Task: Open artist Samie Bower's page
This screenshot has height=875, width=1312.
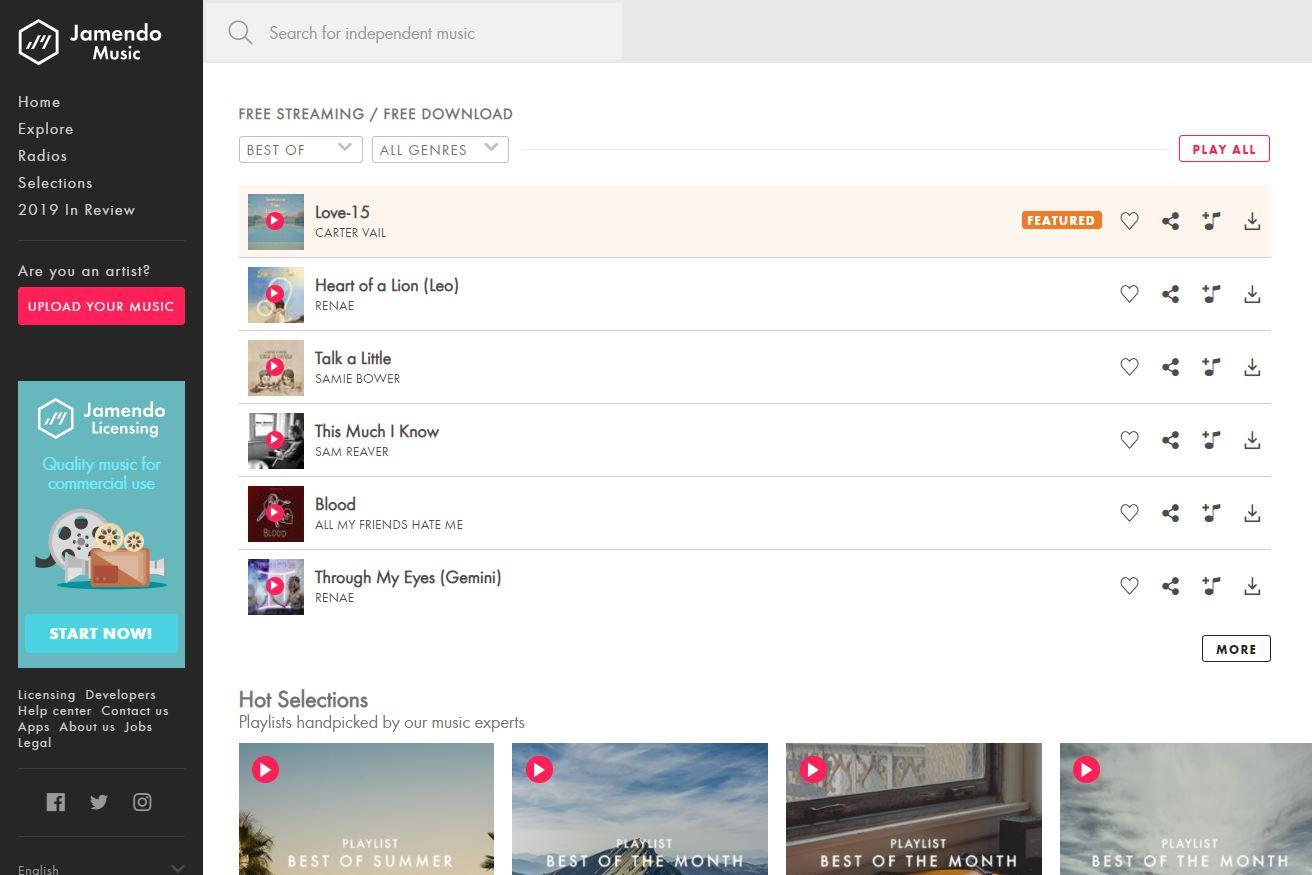Action: tap(357, 379)
